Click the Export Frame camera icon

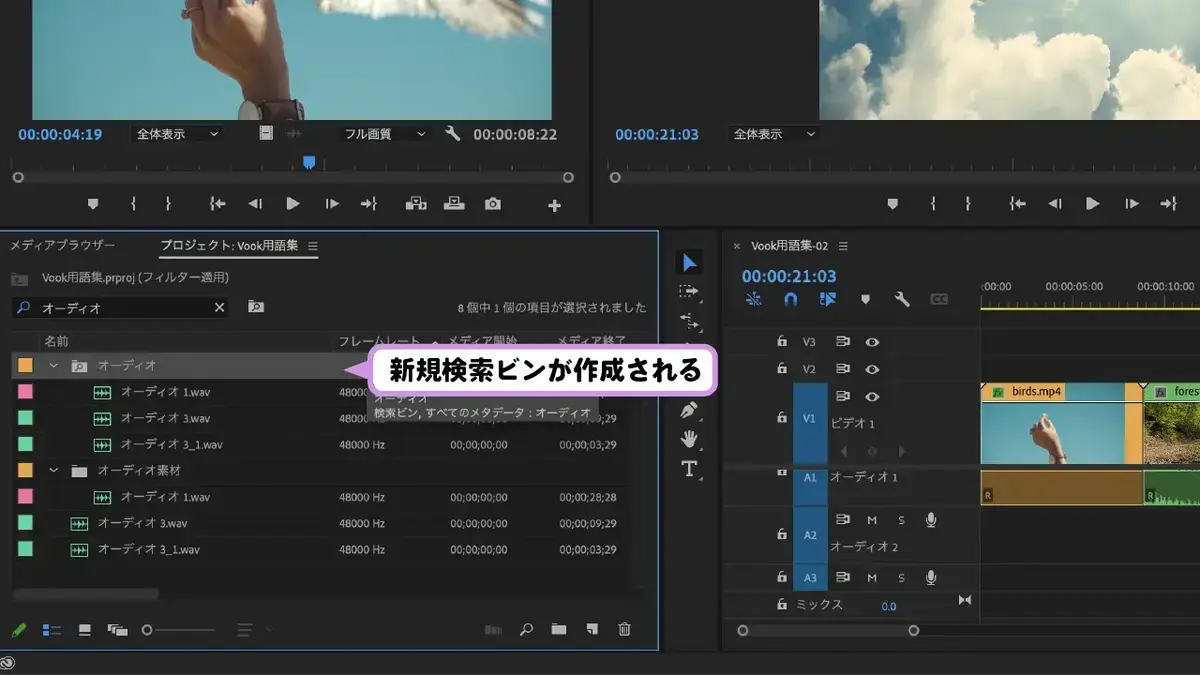pos(492,203)
